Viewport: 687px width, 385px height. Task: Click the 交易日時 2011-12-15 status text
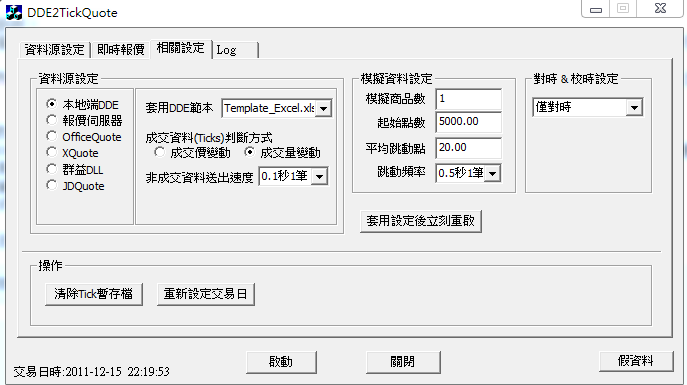click(x=92, y=372)
